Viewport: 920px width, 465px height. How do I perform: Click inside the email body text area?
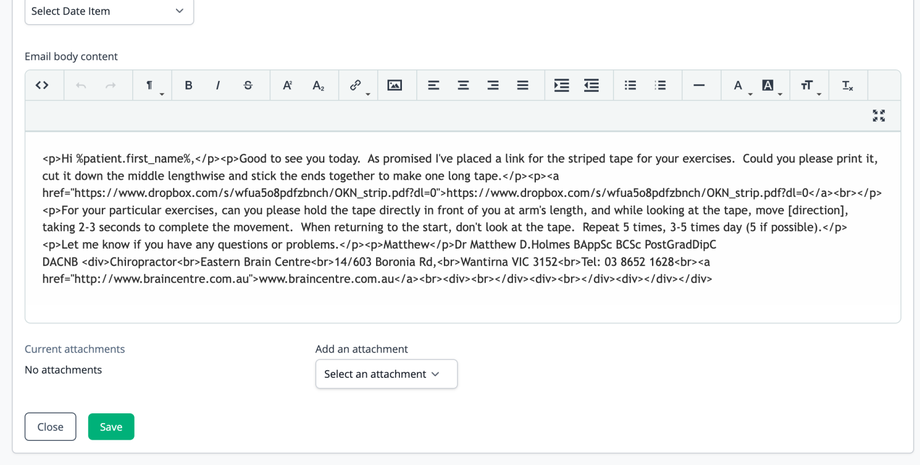[x=462, y=227]
